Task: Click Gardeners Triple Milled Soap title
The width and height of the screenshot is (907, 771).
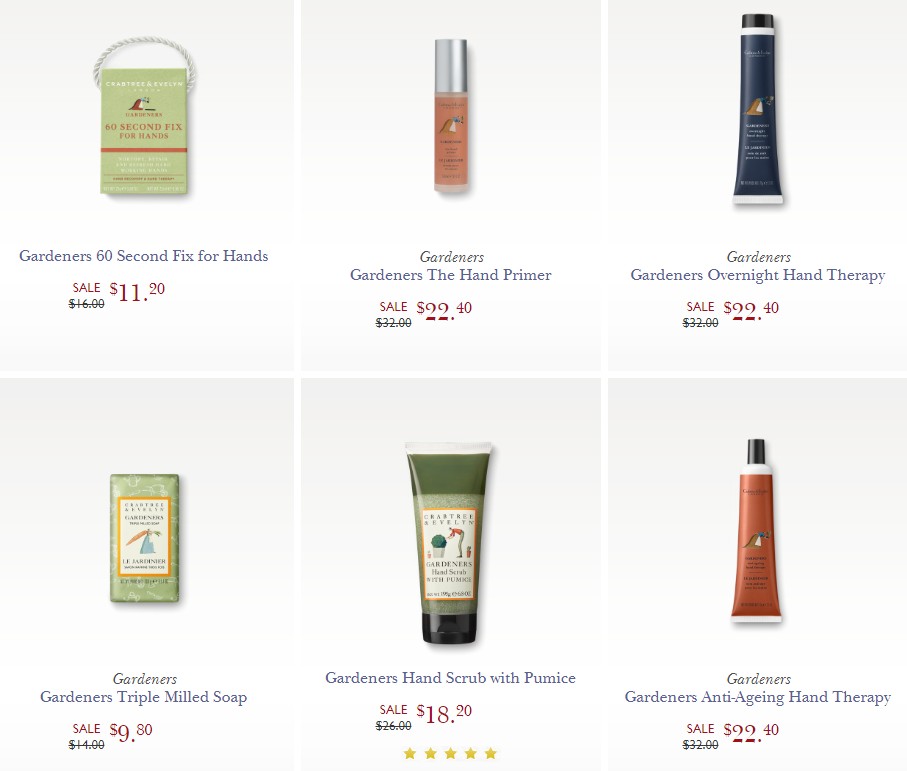Action: (x=143, y=697)
